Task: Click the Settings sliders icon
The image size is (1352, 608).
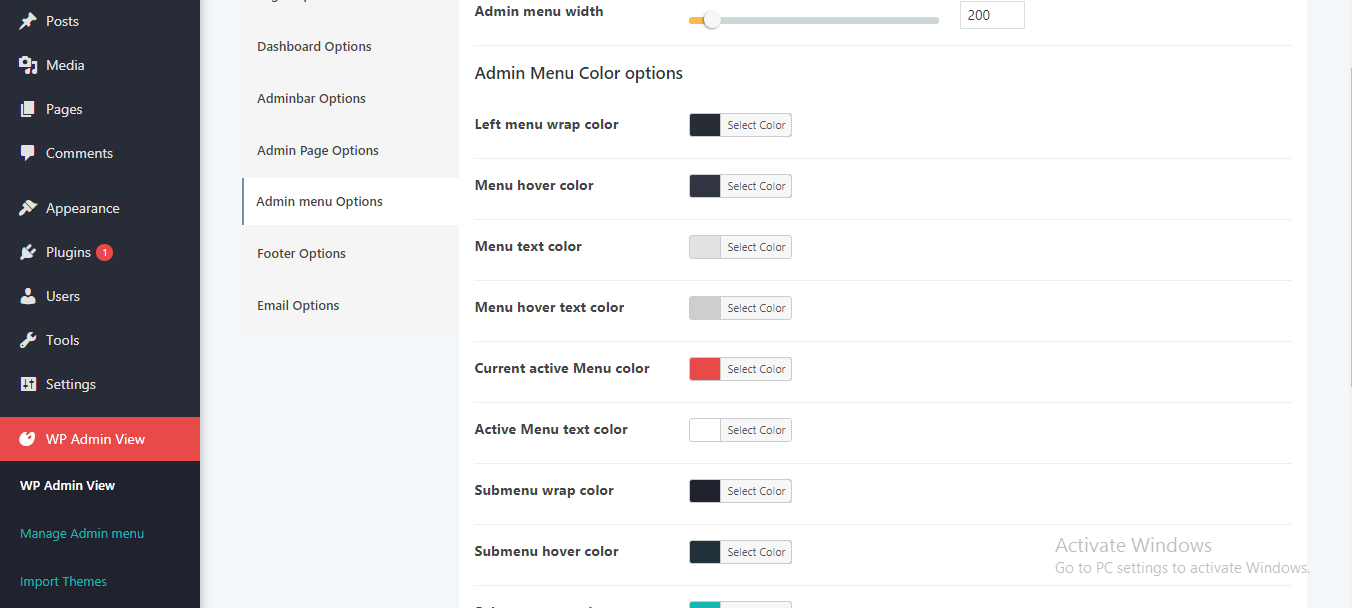Action: point(28,384)
